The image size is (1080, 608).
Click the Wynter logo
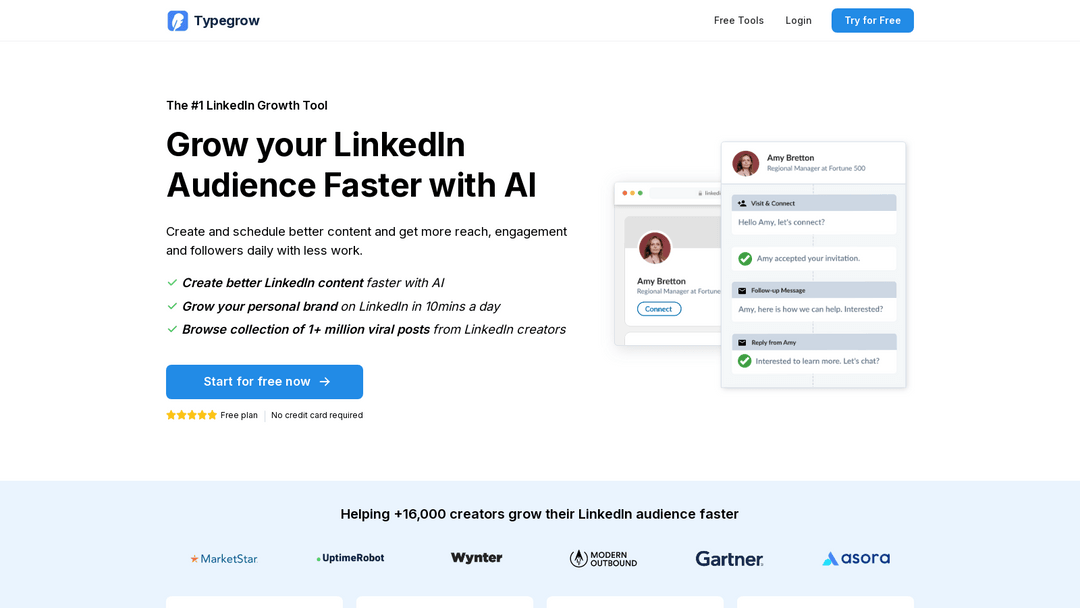pyautogui.click(x=477, y=558)
